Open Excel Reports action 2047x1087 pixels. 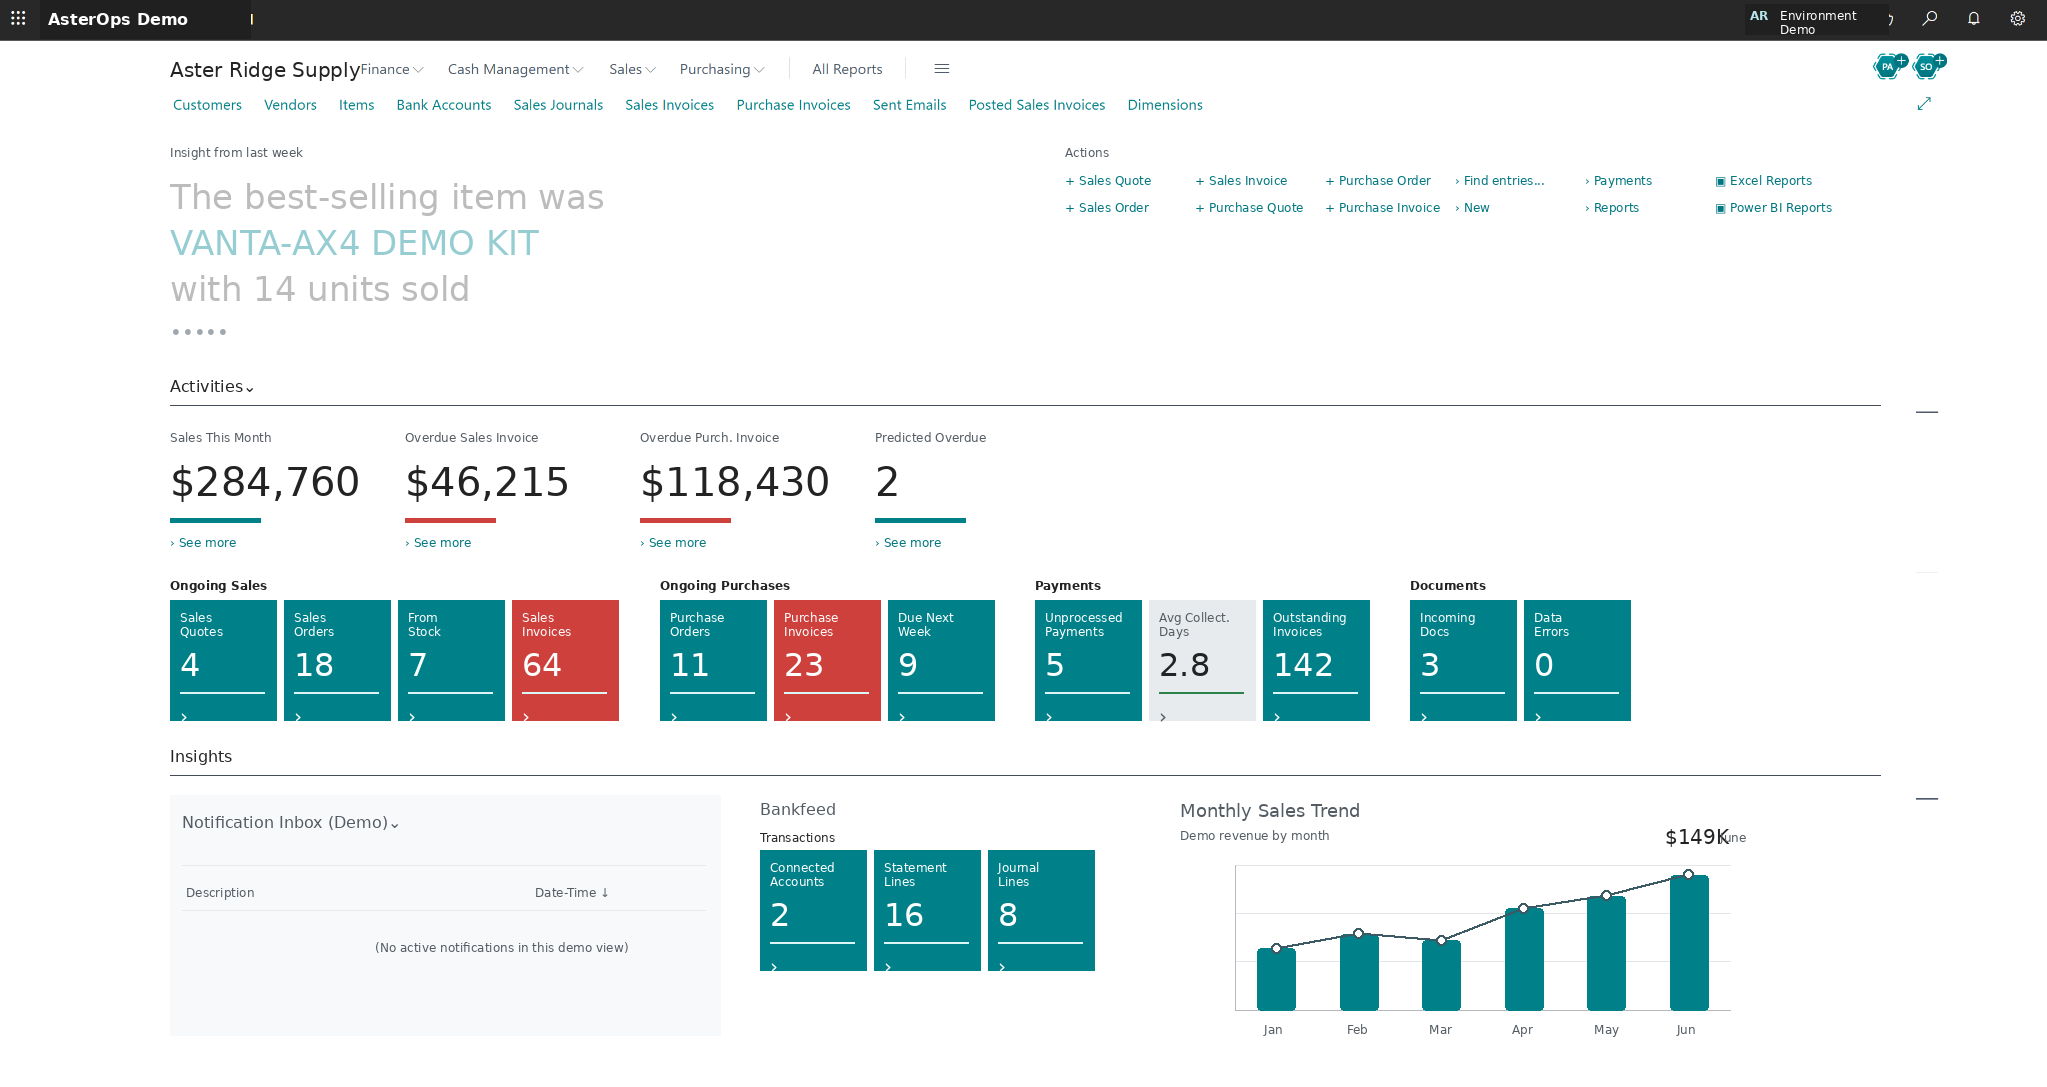[x=1764, y=181]
